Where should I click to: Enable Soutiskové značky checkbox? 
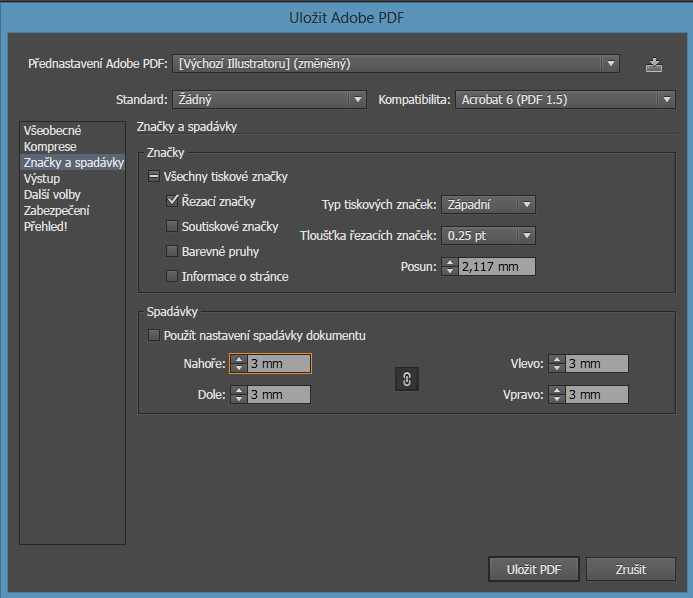point(173,227)
